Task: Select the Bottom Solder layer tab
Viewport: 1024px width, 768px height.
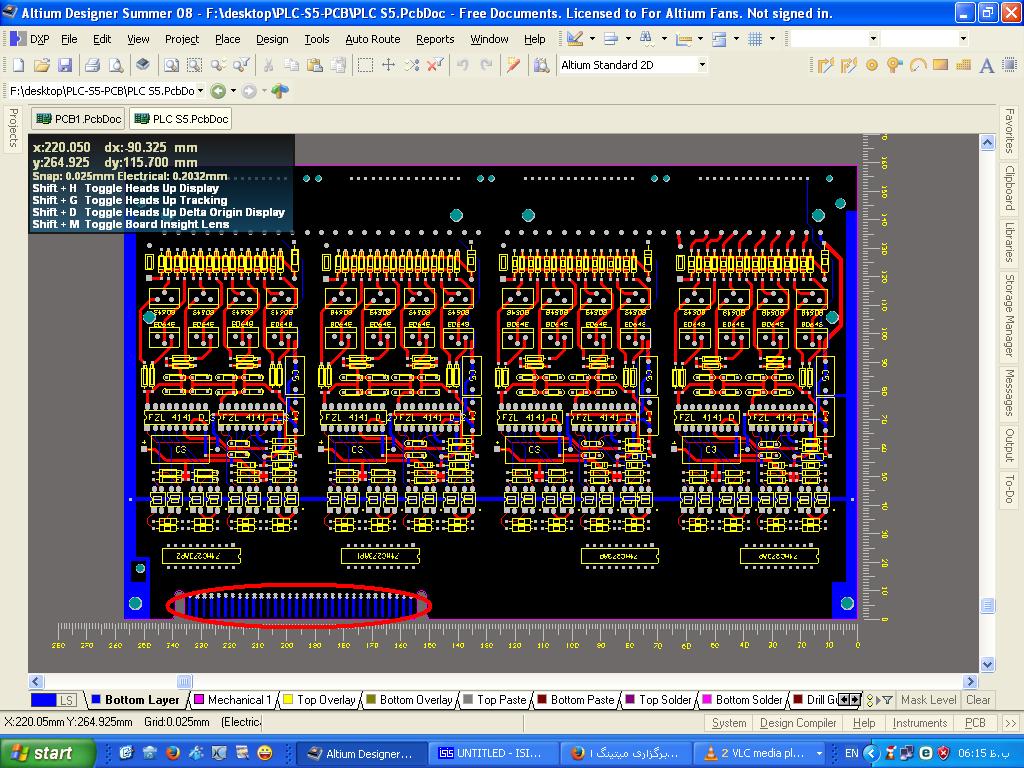Action: click(x=743, y=699)
